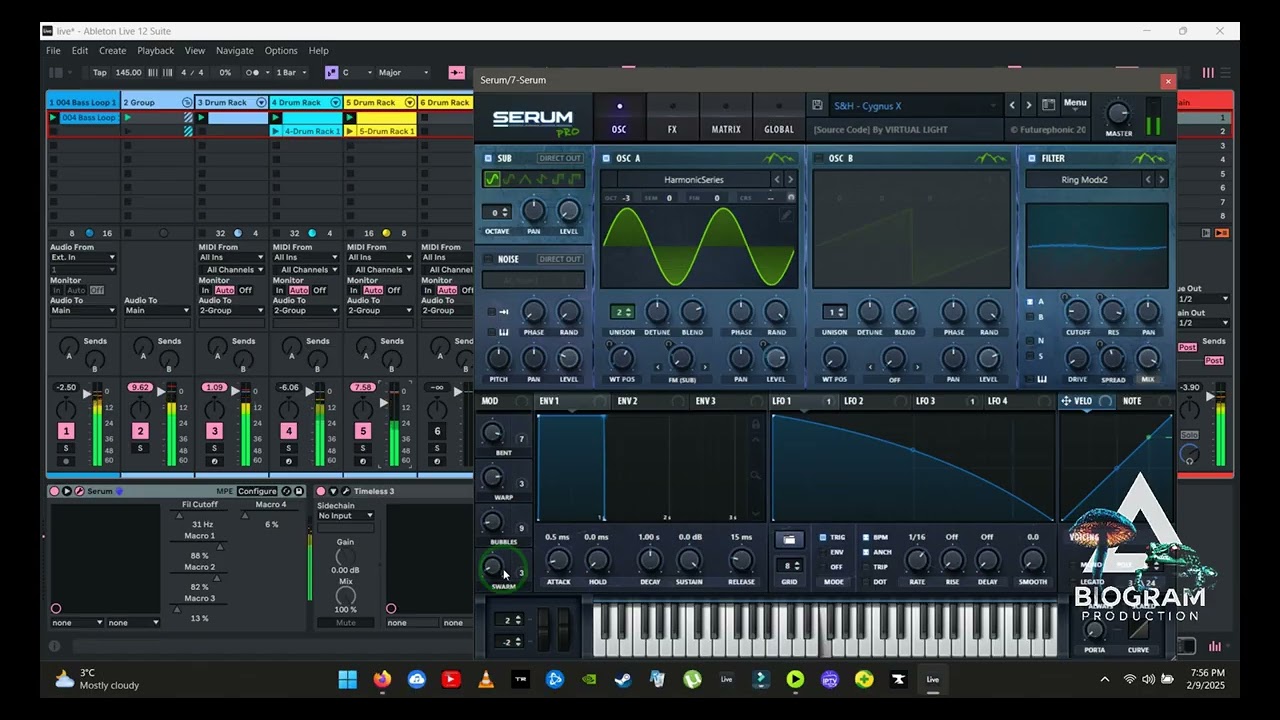Toggle filter routing for oscillator B

[1029, 317]
